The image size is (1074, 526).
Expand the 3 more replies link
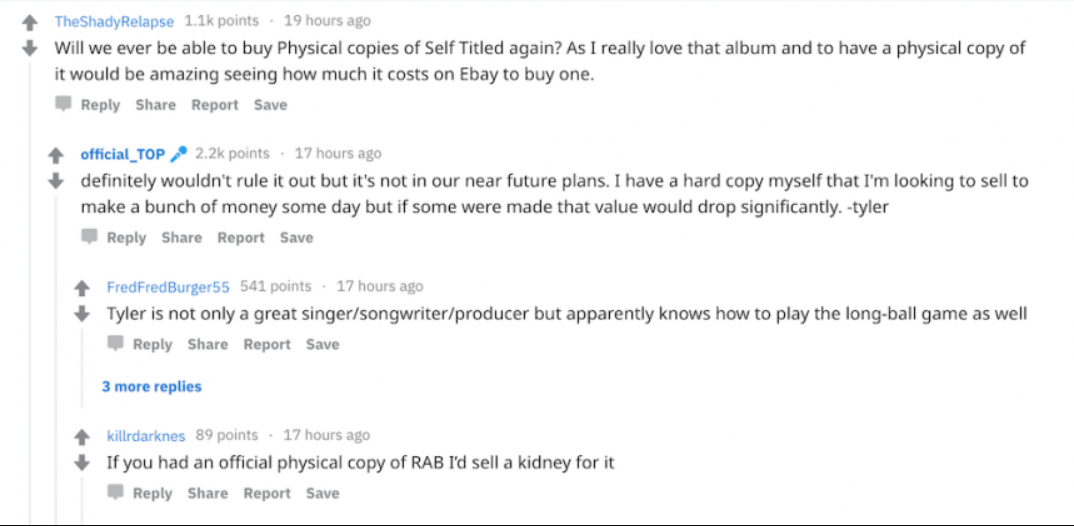click(152, 386)
